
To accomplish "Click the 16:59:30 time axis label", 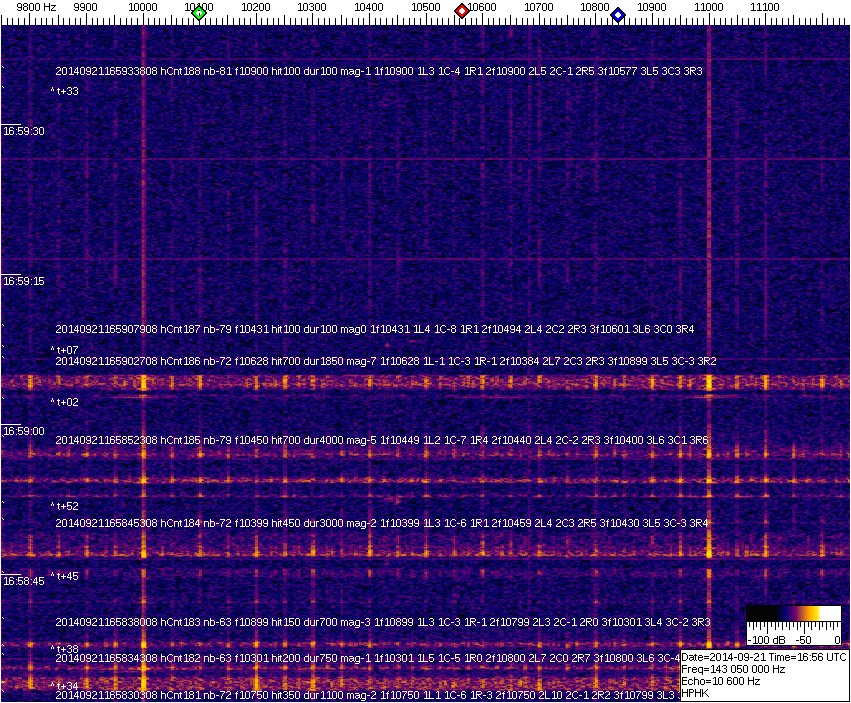I will click(x=23, y=131).
